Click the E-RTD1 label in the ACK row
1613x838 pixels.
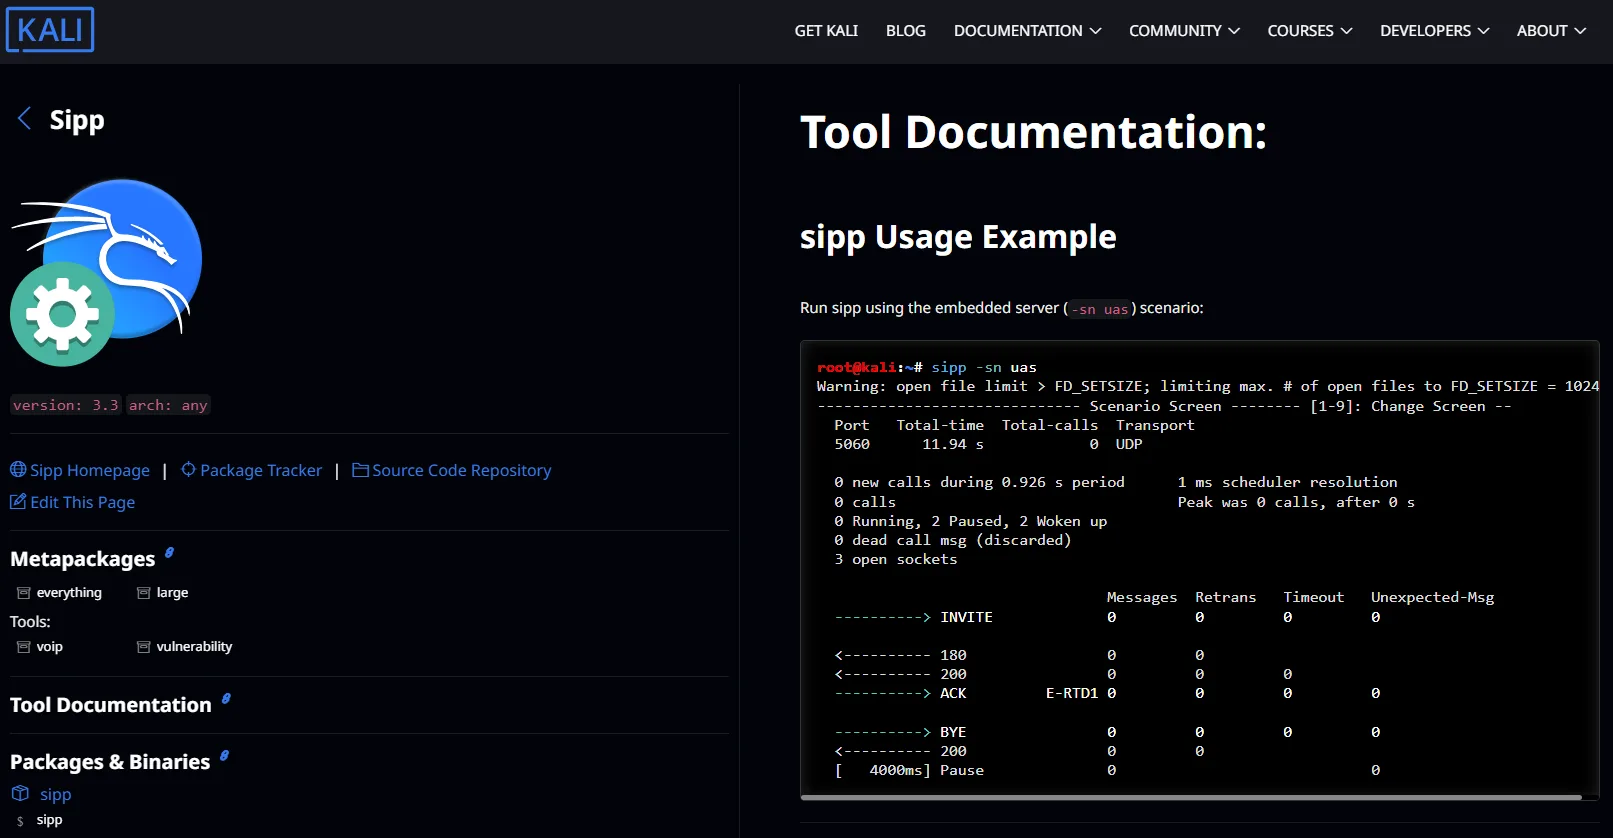(1072, 693)
